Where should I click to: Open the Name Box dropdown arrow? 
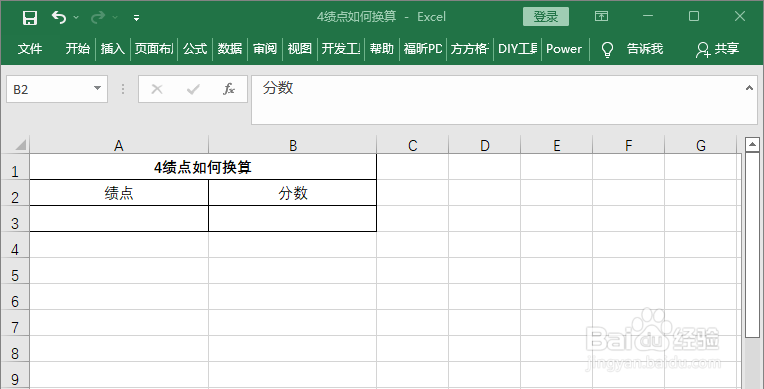click(97, 89)
